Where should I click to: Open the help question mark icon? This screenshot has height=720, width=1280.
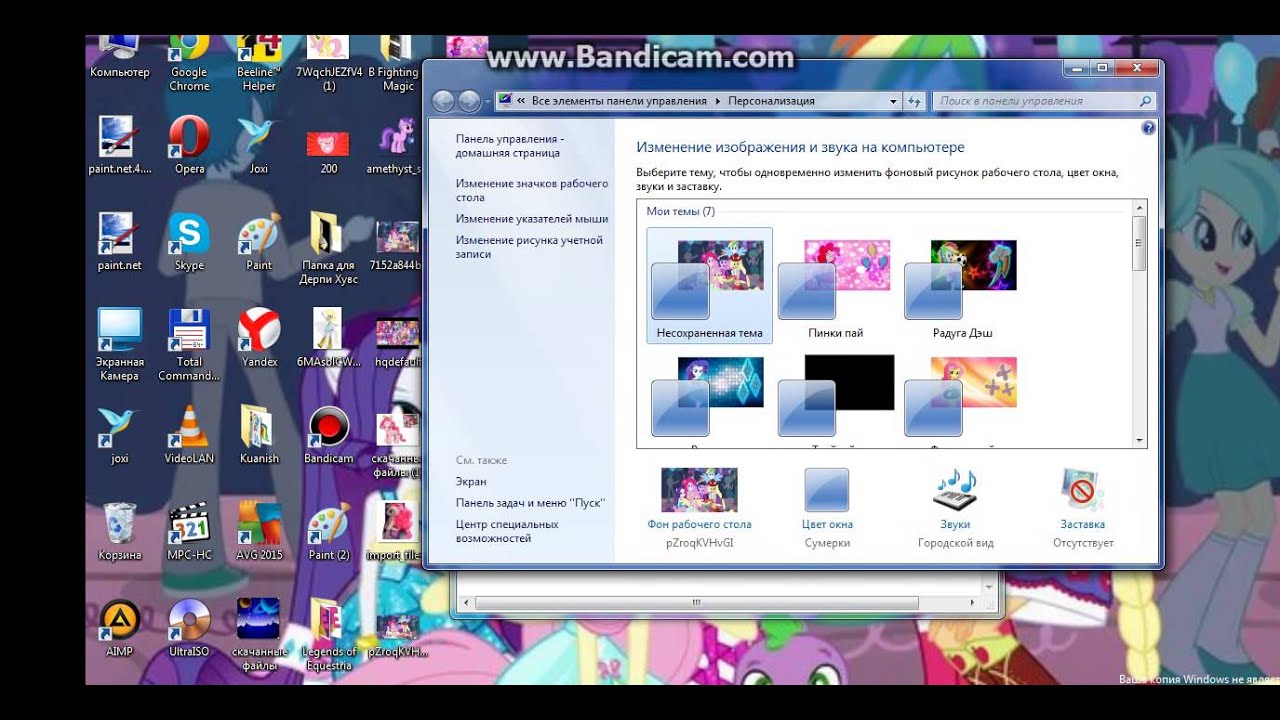(1148, 128)
